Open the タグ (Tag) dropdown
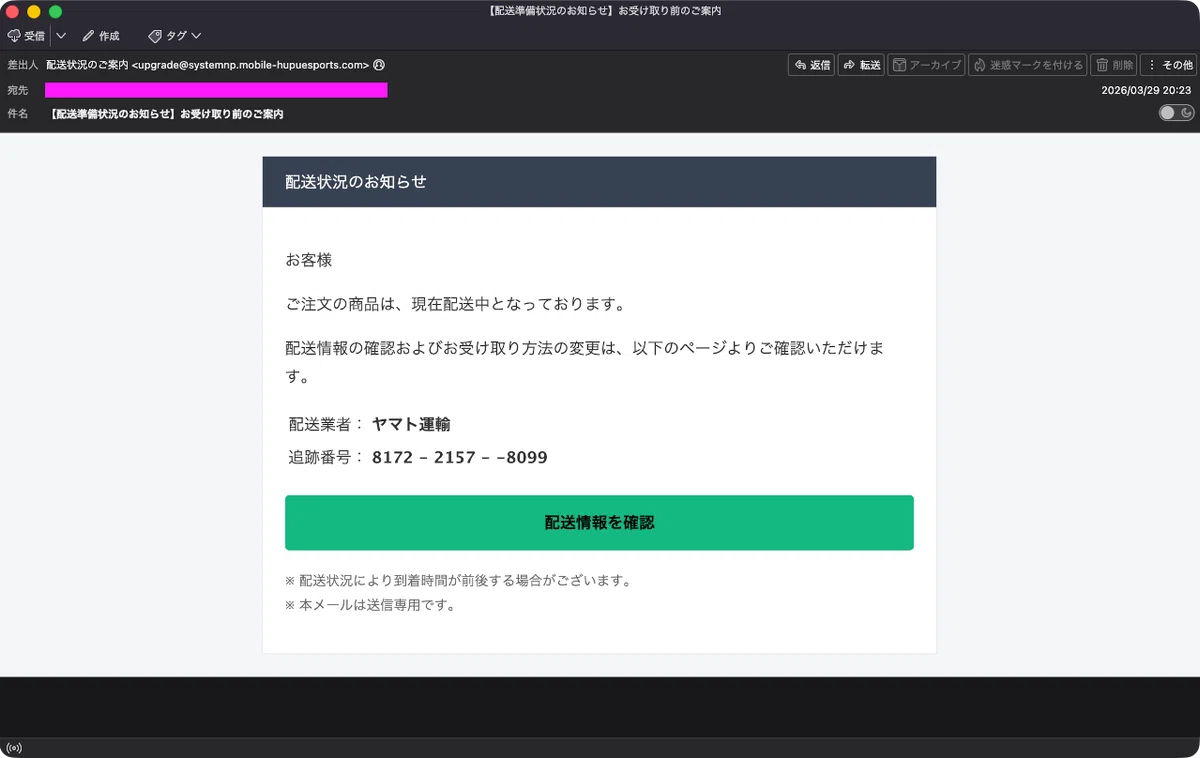Screen dimensions: 1200x758 (x=175, y=36)
